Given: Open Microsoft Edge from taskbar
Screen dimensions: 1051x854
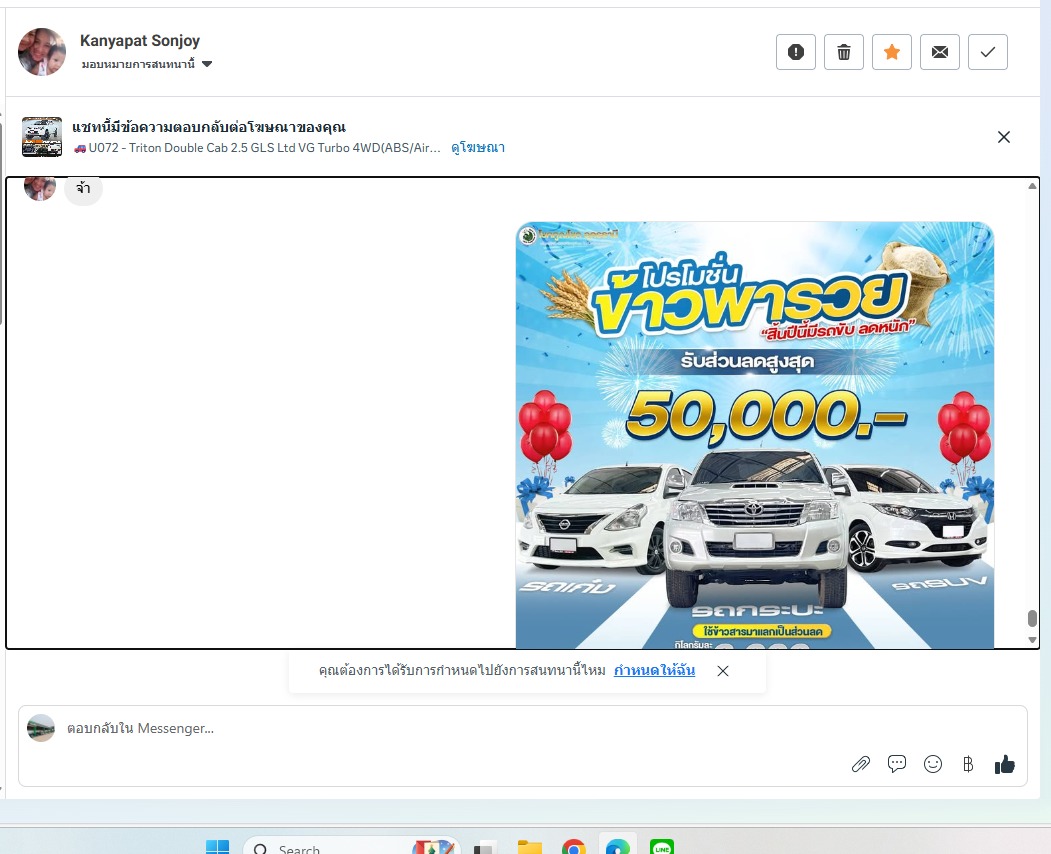Looking at the screenshot, I should coord(618,847).
